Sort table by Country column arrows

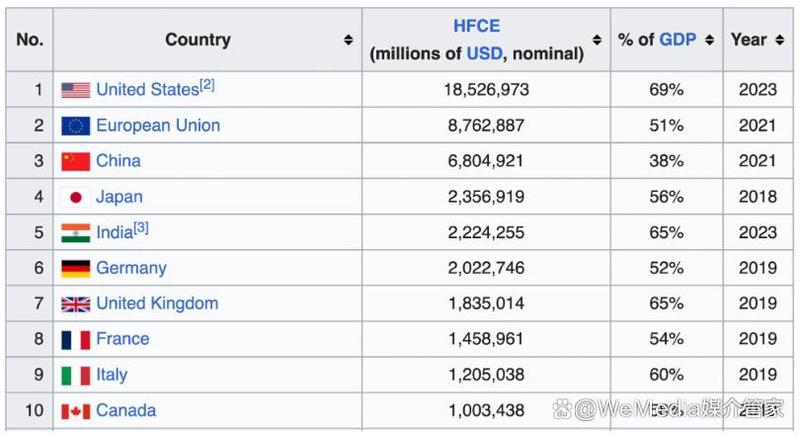[348, 40]
